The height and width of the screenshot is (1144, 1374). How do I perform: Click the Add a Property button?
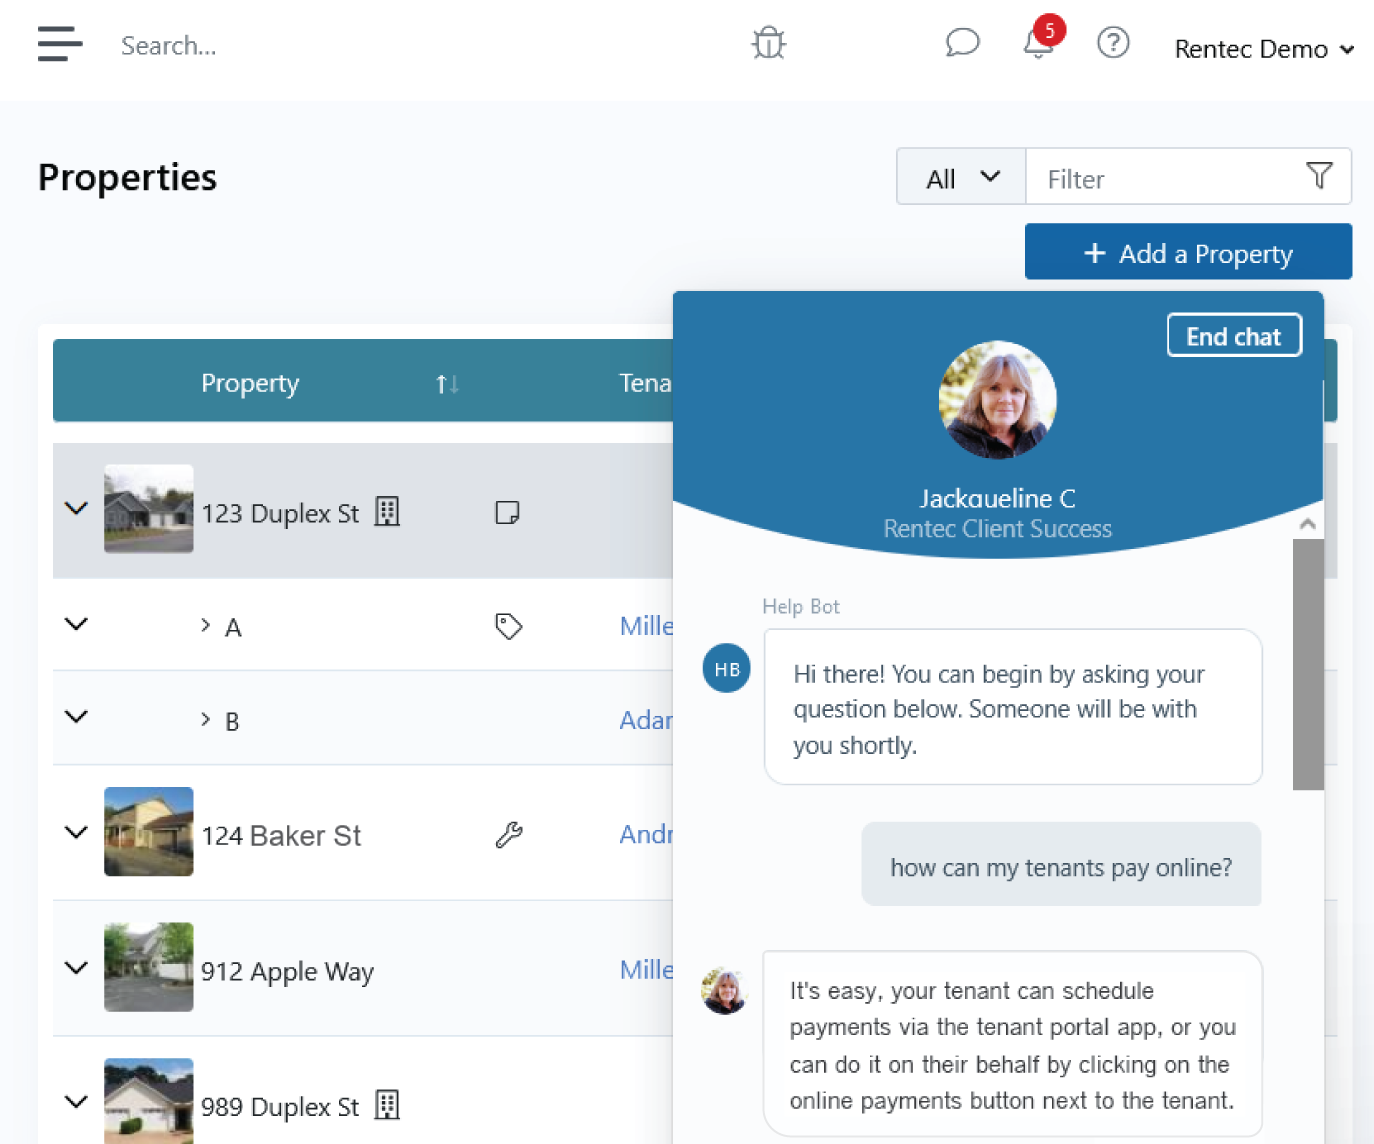coord(1187,252)
